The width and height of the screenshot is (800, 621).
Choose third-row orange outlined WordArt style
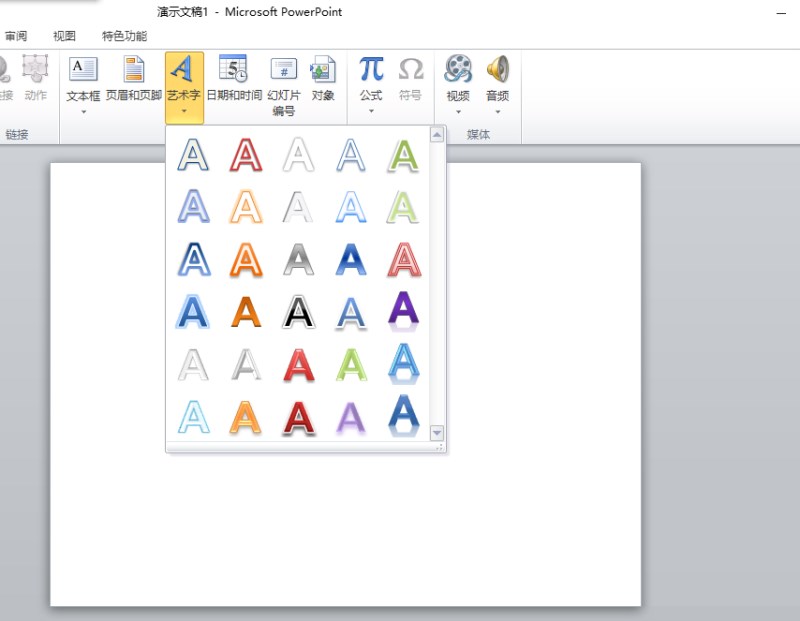coord(246,259)
